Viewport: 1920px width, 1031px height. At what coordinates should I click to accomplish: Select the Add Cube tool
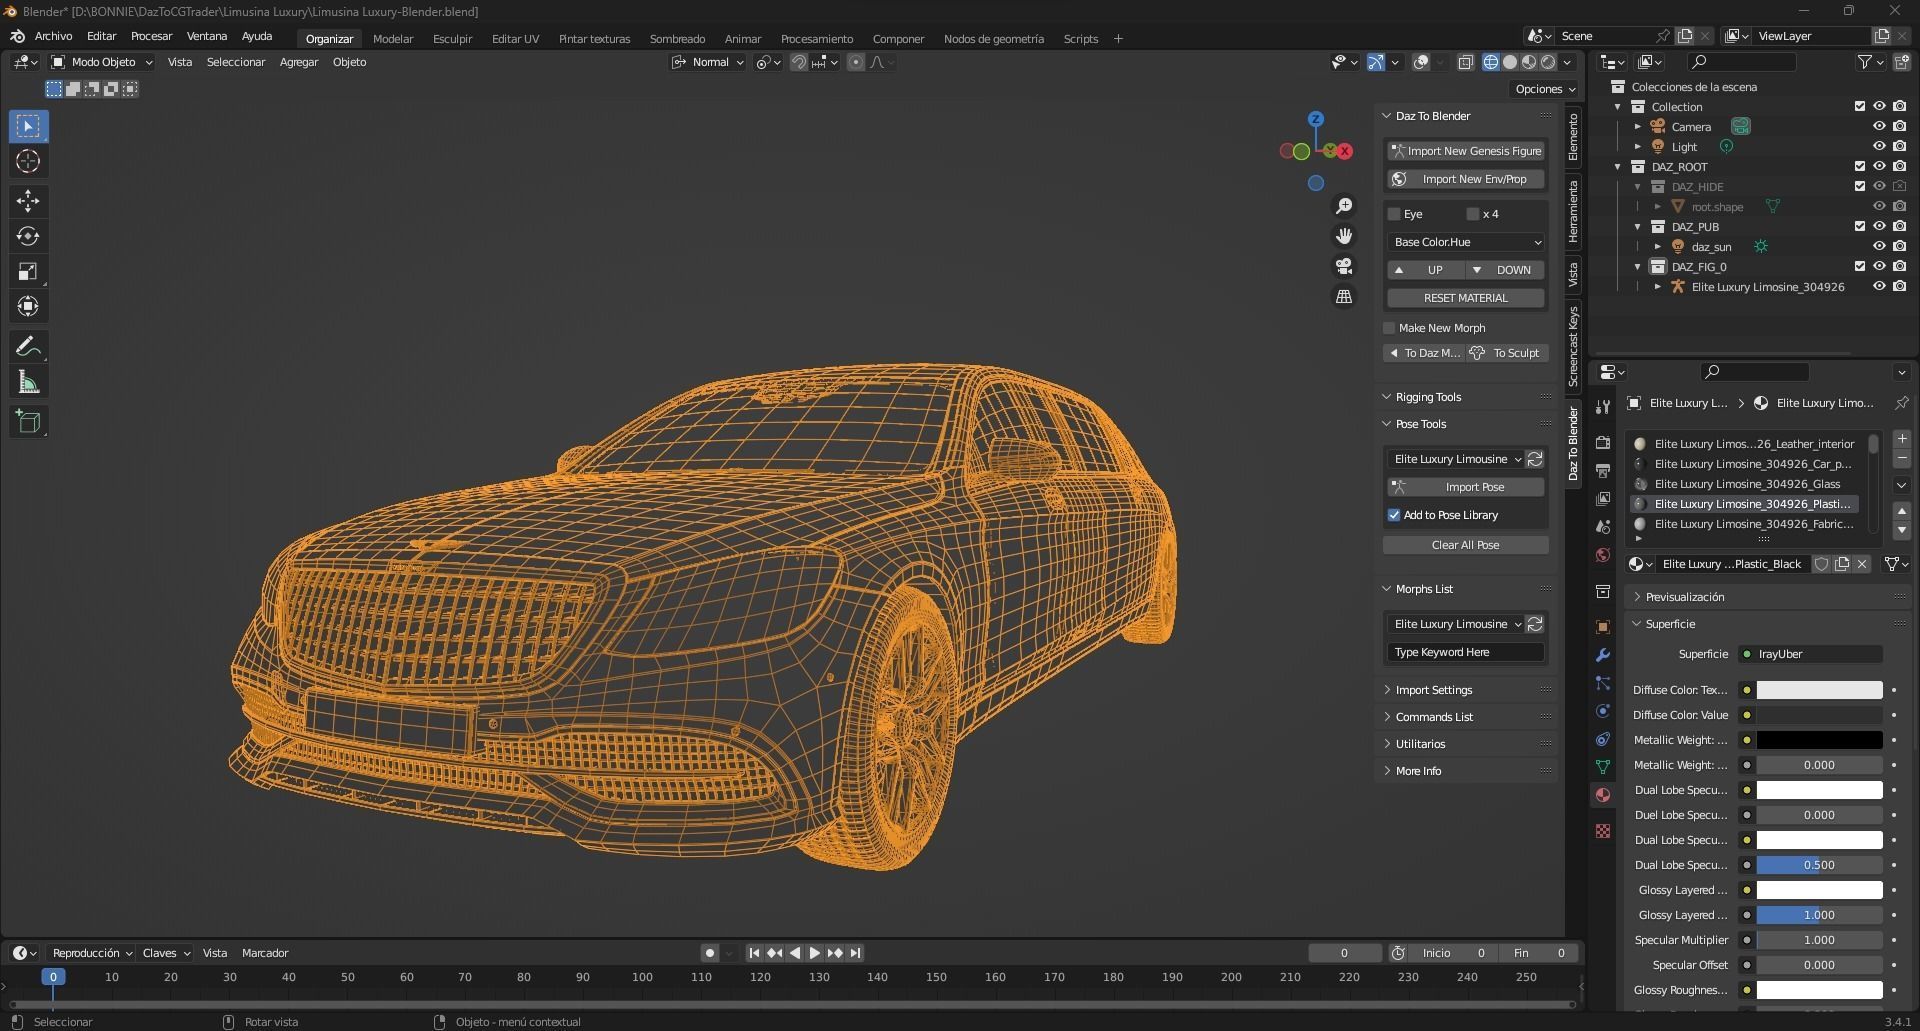point(28,421)
